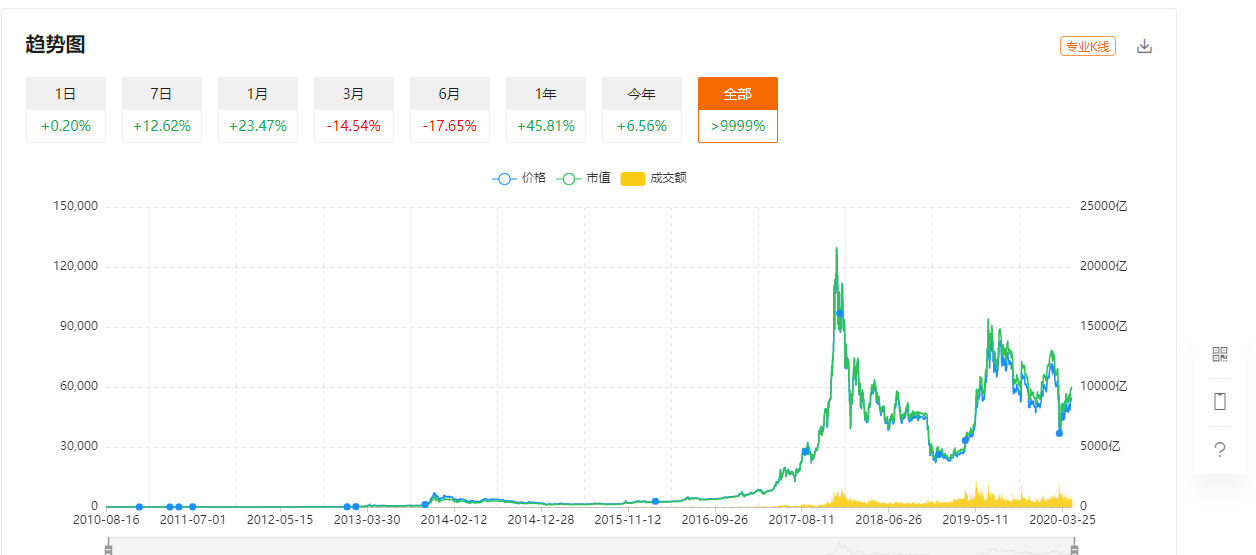Open the help question mark icon
This screenshot has width=1256, height=555.
[1219, 450]
